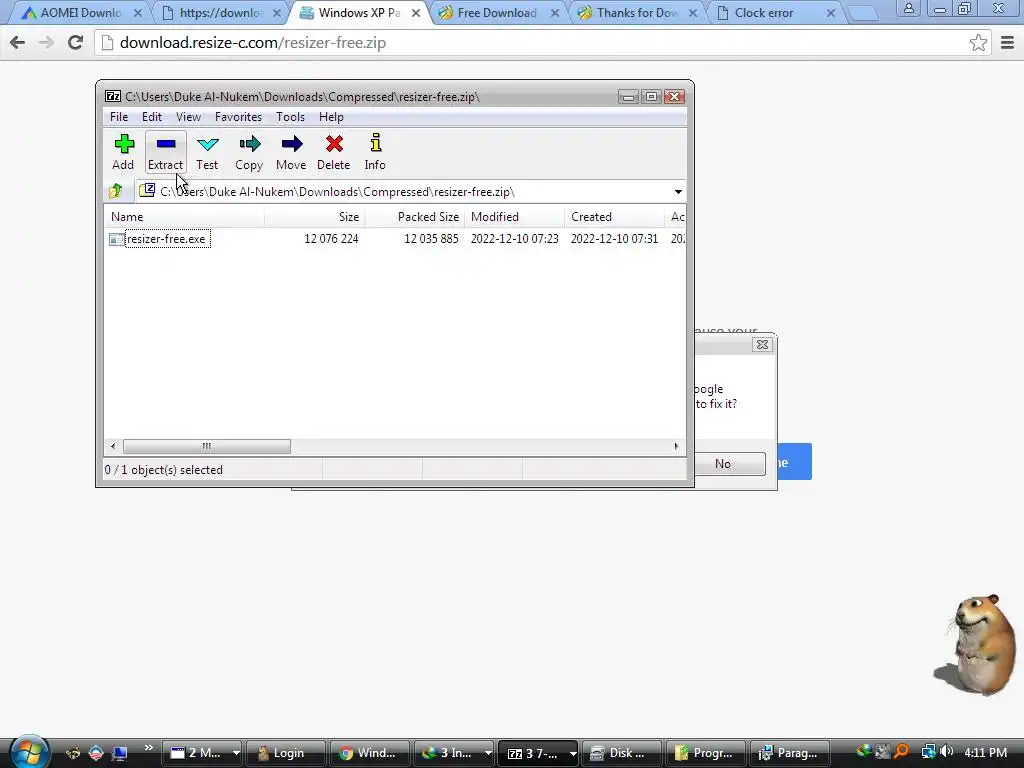Click the Chrome user profile icon
Screen dimensions: 1024x768
point(908,8)
